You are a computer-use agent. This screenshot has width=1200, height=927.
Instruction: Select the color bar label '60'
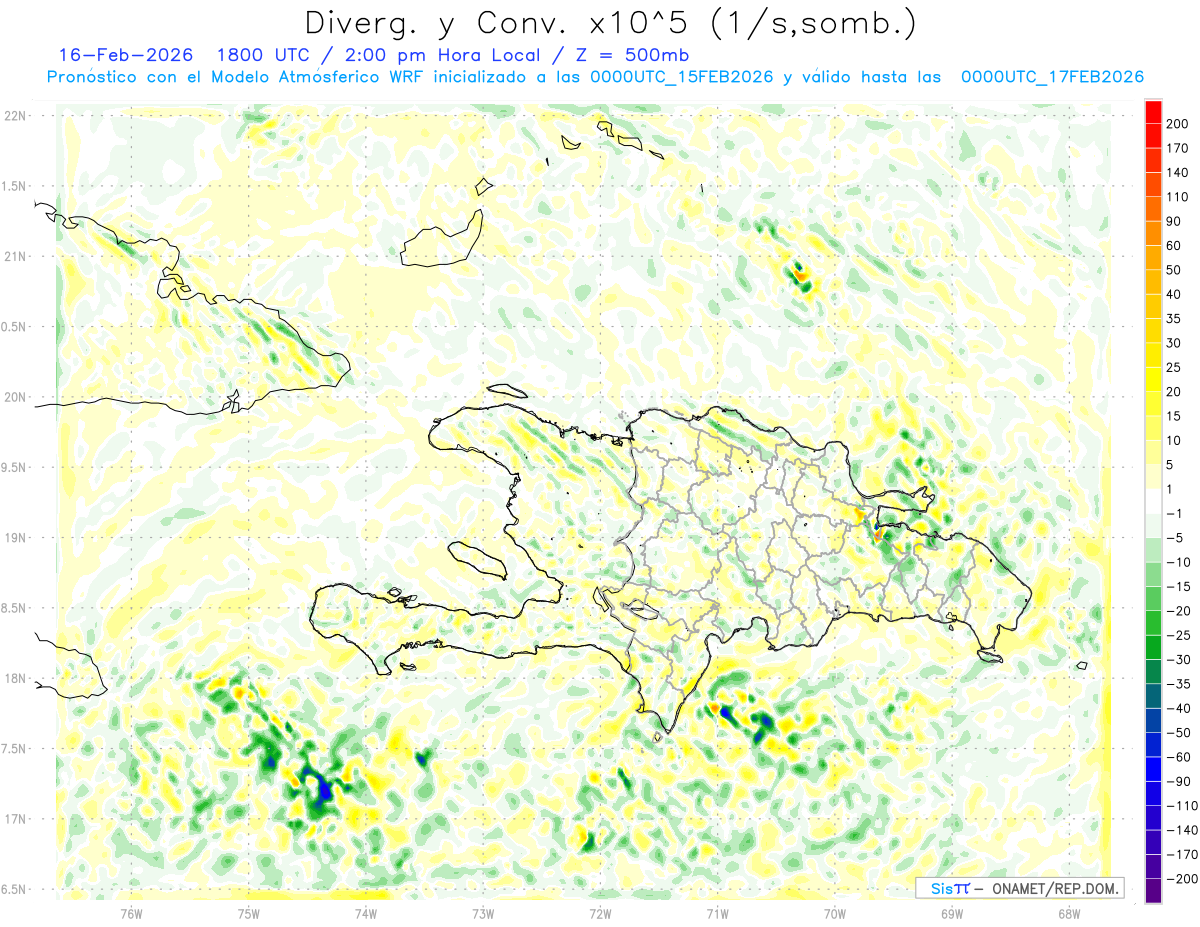tap(1174, 245)
